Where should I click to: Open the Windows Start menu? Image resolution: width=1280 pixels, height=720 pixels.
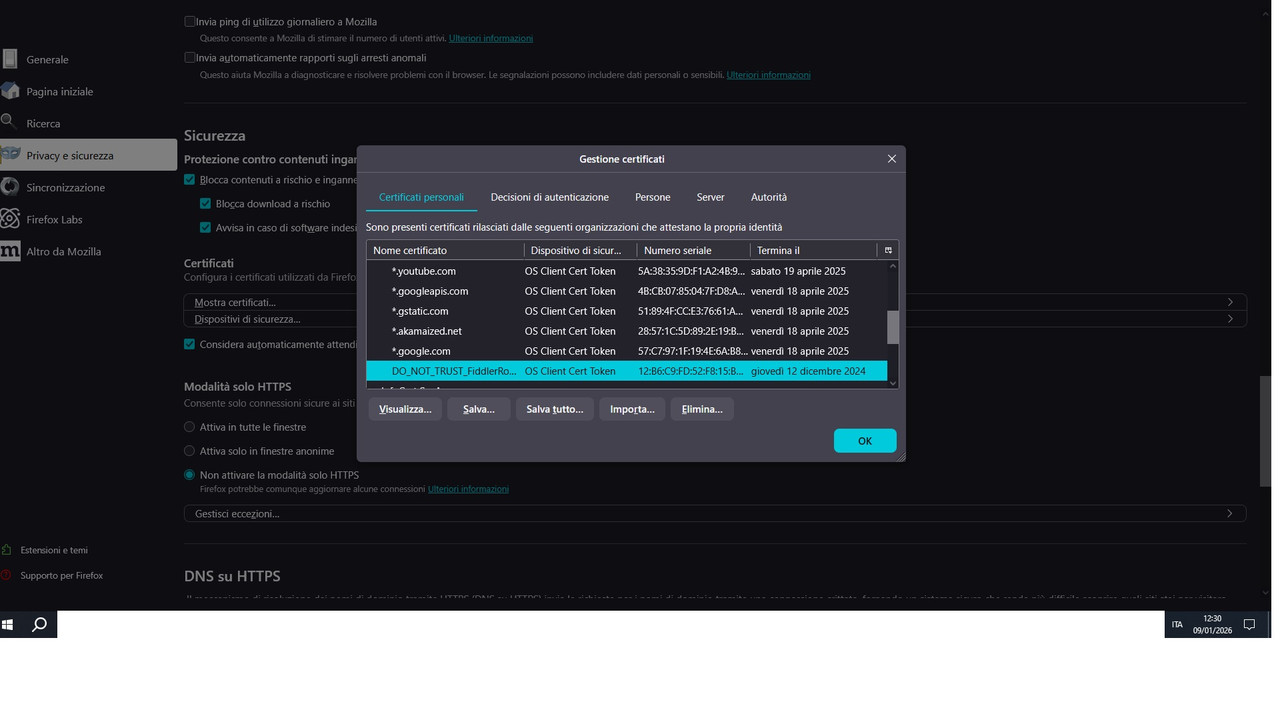[x=8, y=625]
